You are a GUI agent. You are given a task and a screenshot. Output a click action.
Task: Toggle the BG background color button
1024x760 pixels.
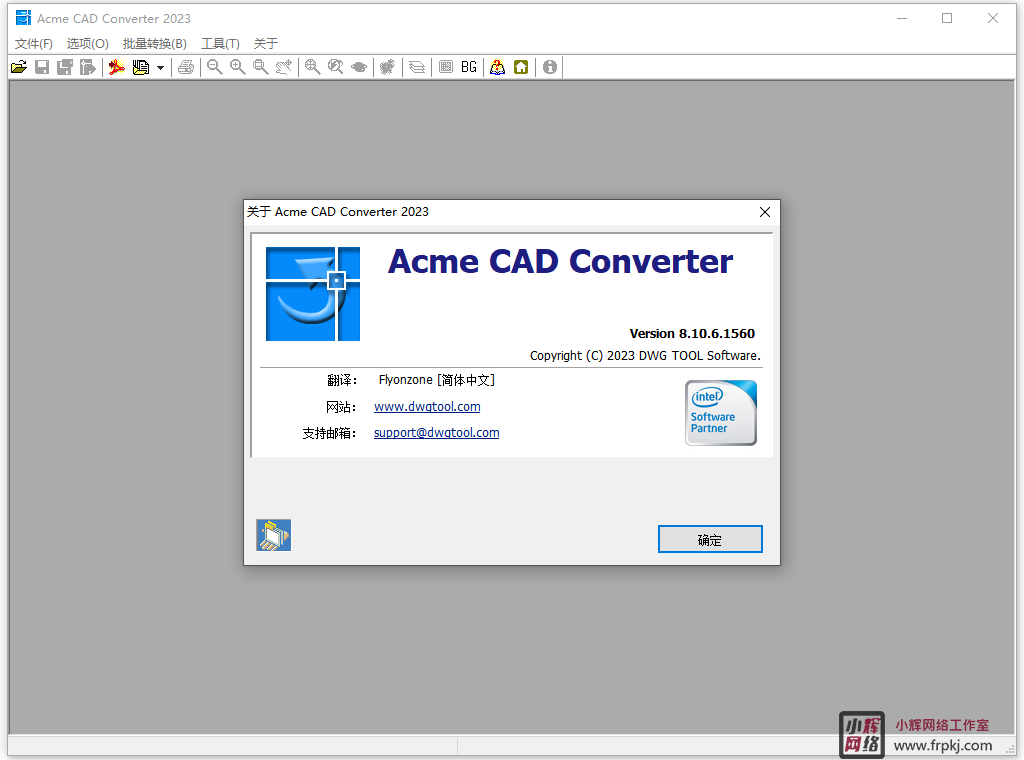pyautogui.click(x=469, y=67)
